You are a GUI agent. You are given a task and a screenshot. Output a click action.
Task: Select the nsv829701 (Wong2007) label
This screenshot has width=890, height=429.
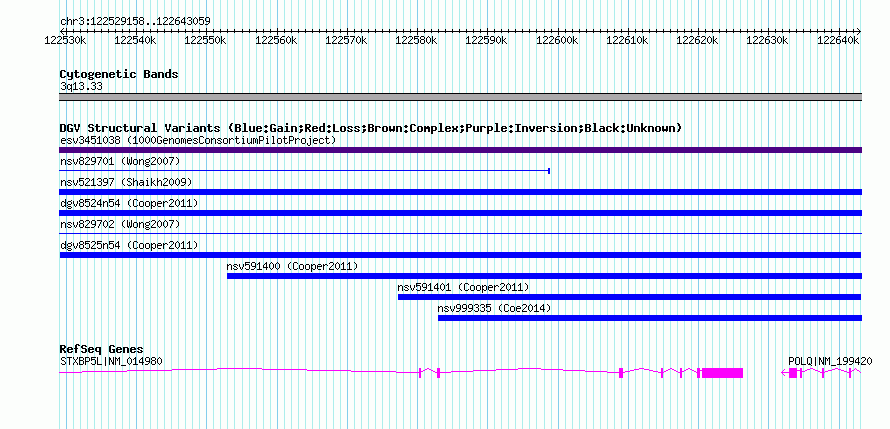coord(120,162)
